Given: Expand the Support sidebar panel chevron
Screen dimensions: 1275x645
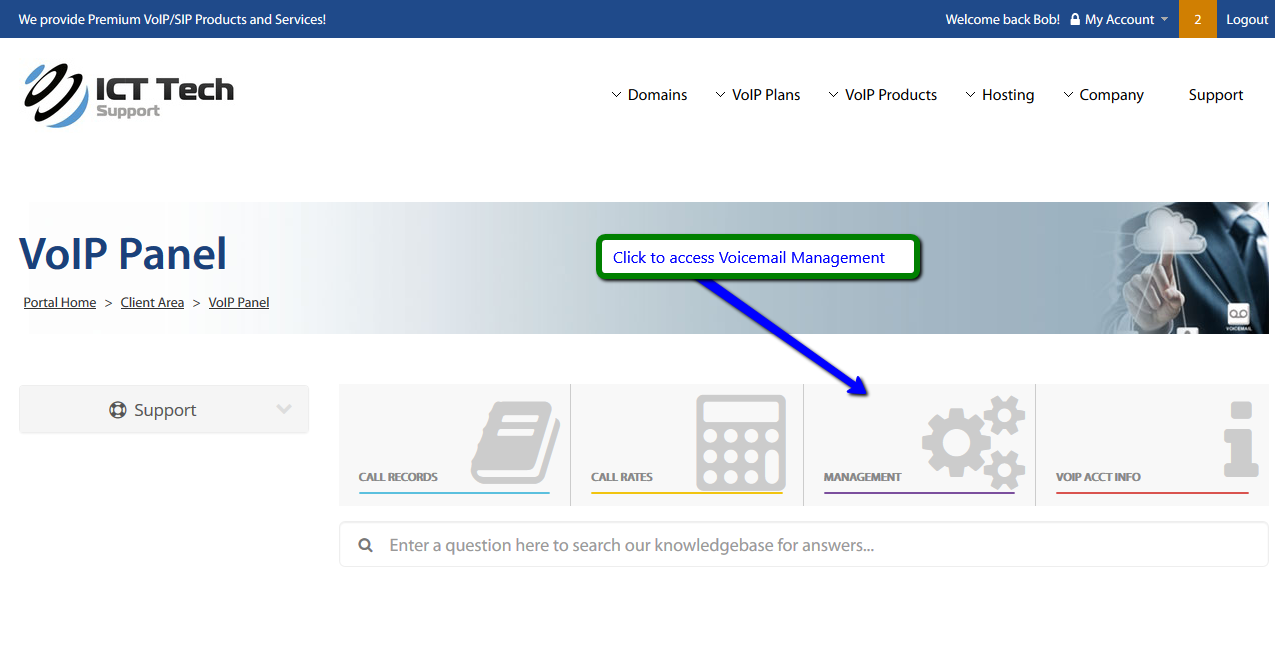Looking at the screenshot, I should pyautogui.click(x=284, y=410).
